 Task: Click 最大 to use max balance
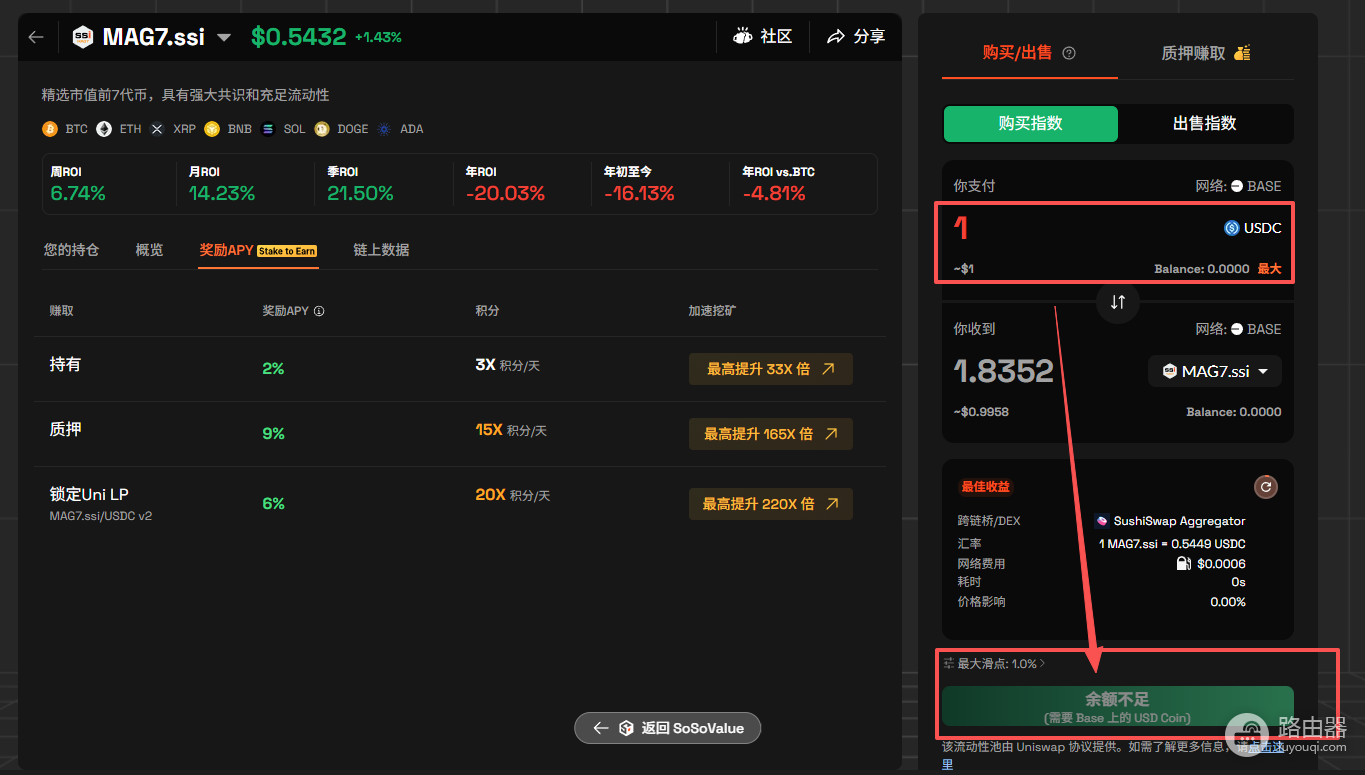[x=1269, y=269]
